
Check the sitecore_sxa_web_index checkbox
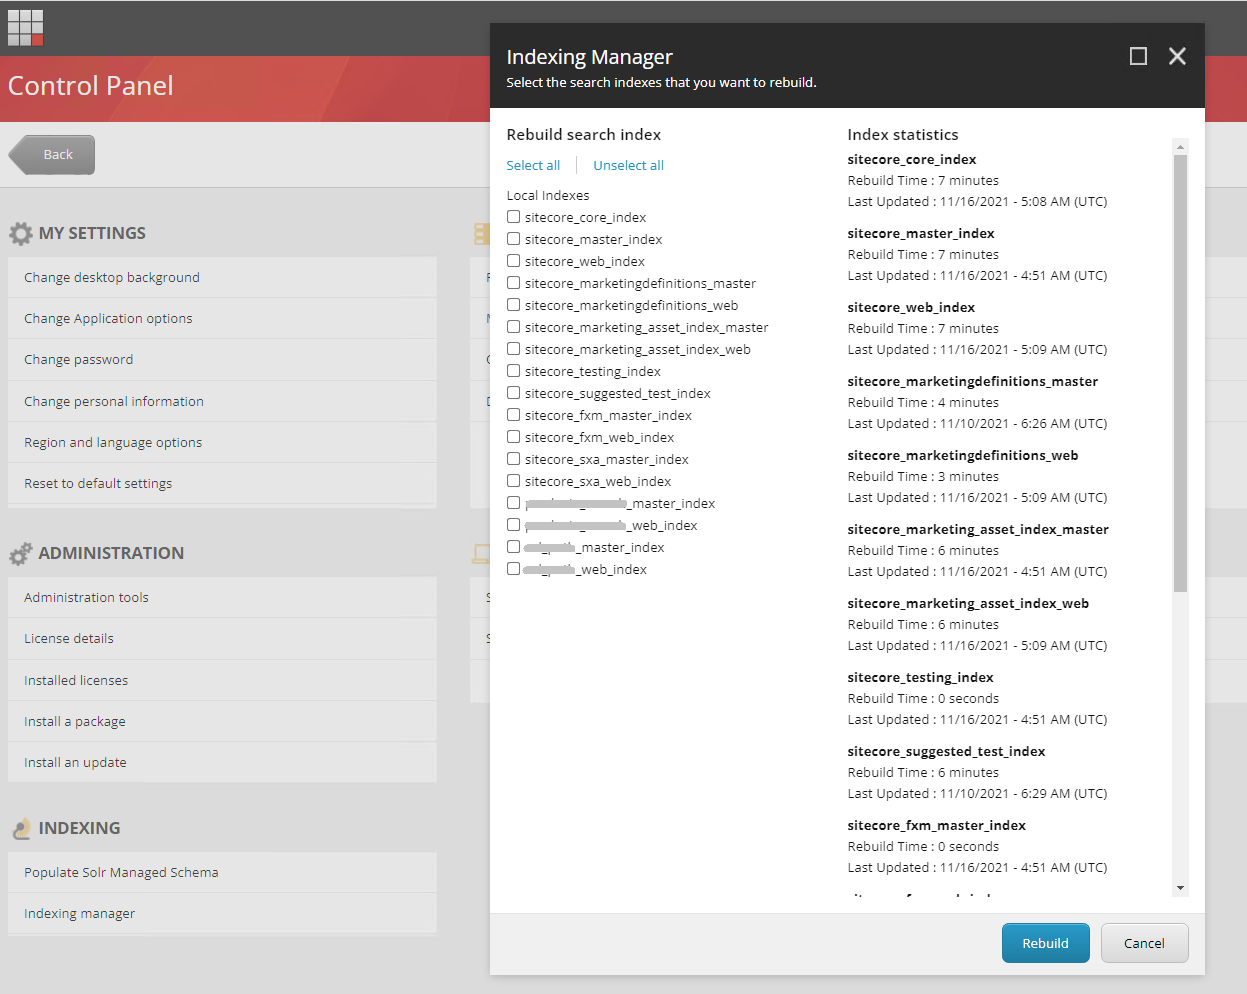click(514, 481)
